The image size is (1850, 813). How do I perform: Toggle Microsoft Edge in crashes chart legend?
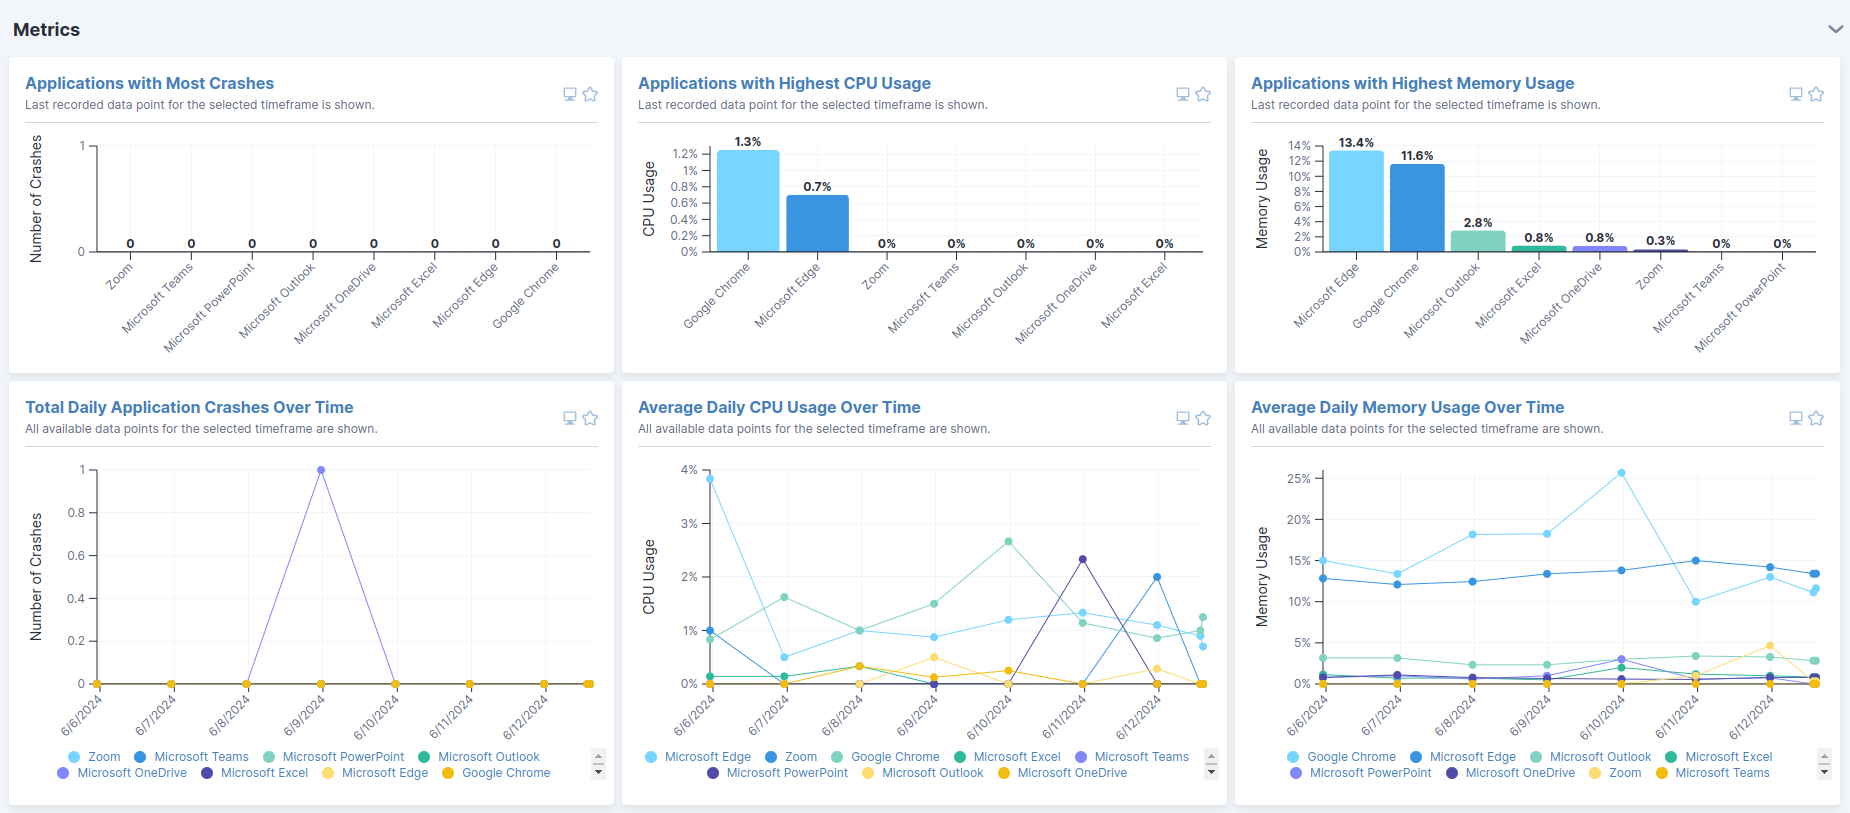(375, 773)
